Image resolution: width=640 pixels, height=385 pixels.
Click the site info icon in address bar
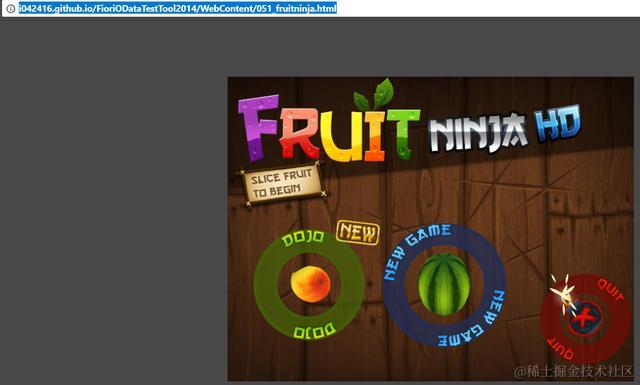[x=11, y=8]
